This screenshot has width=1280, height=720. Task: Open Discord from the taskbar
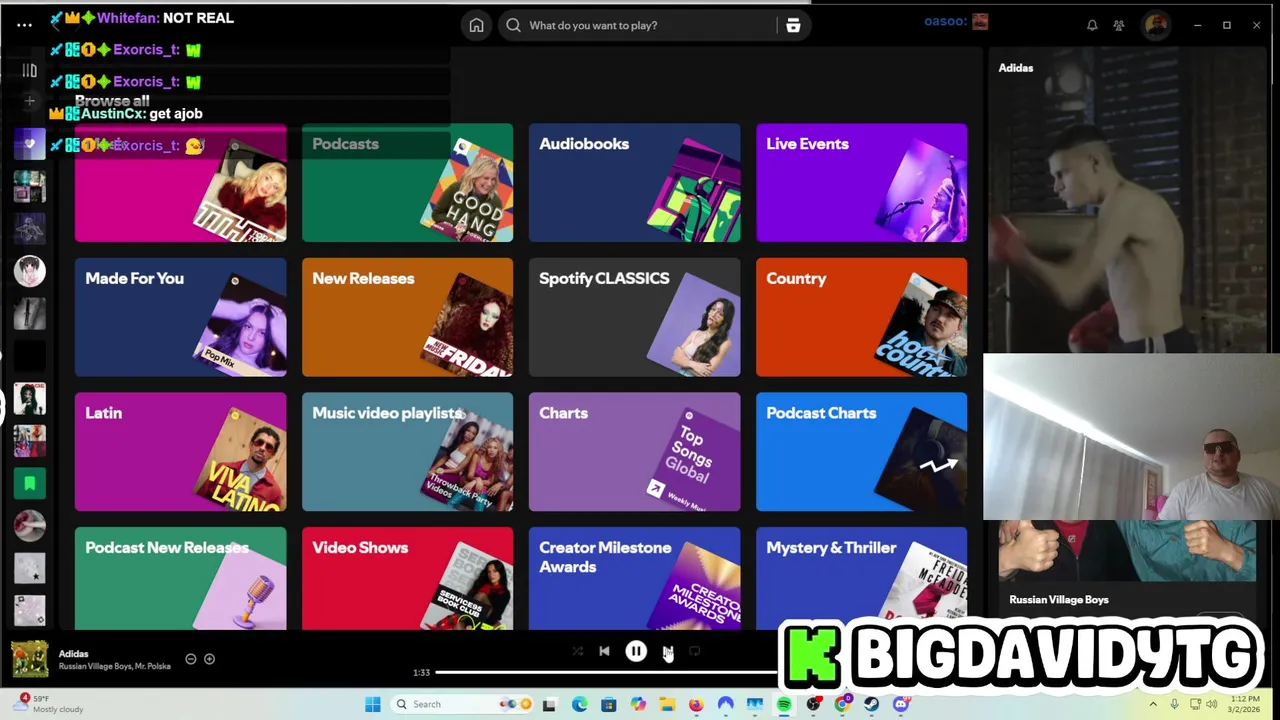[901, 704]
